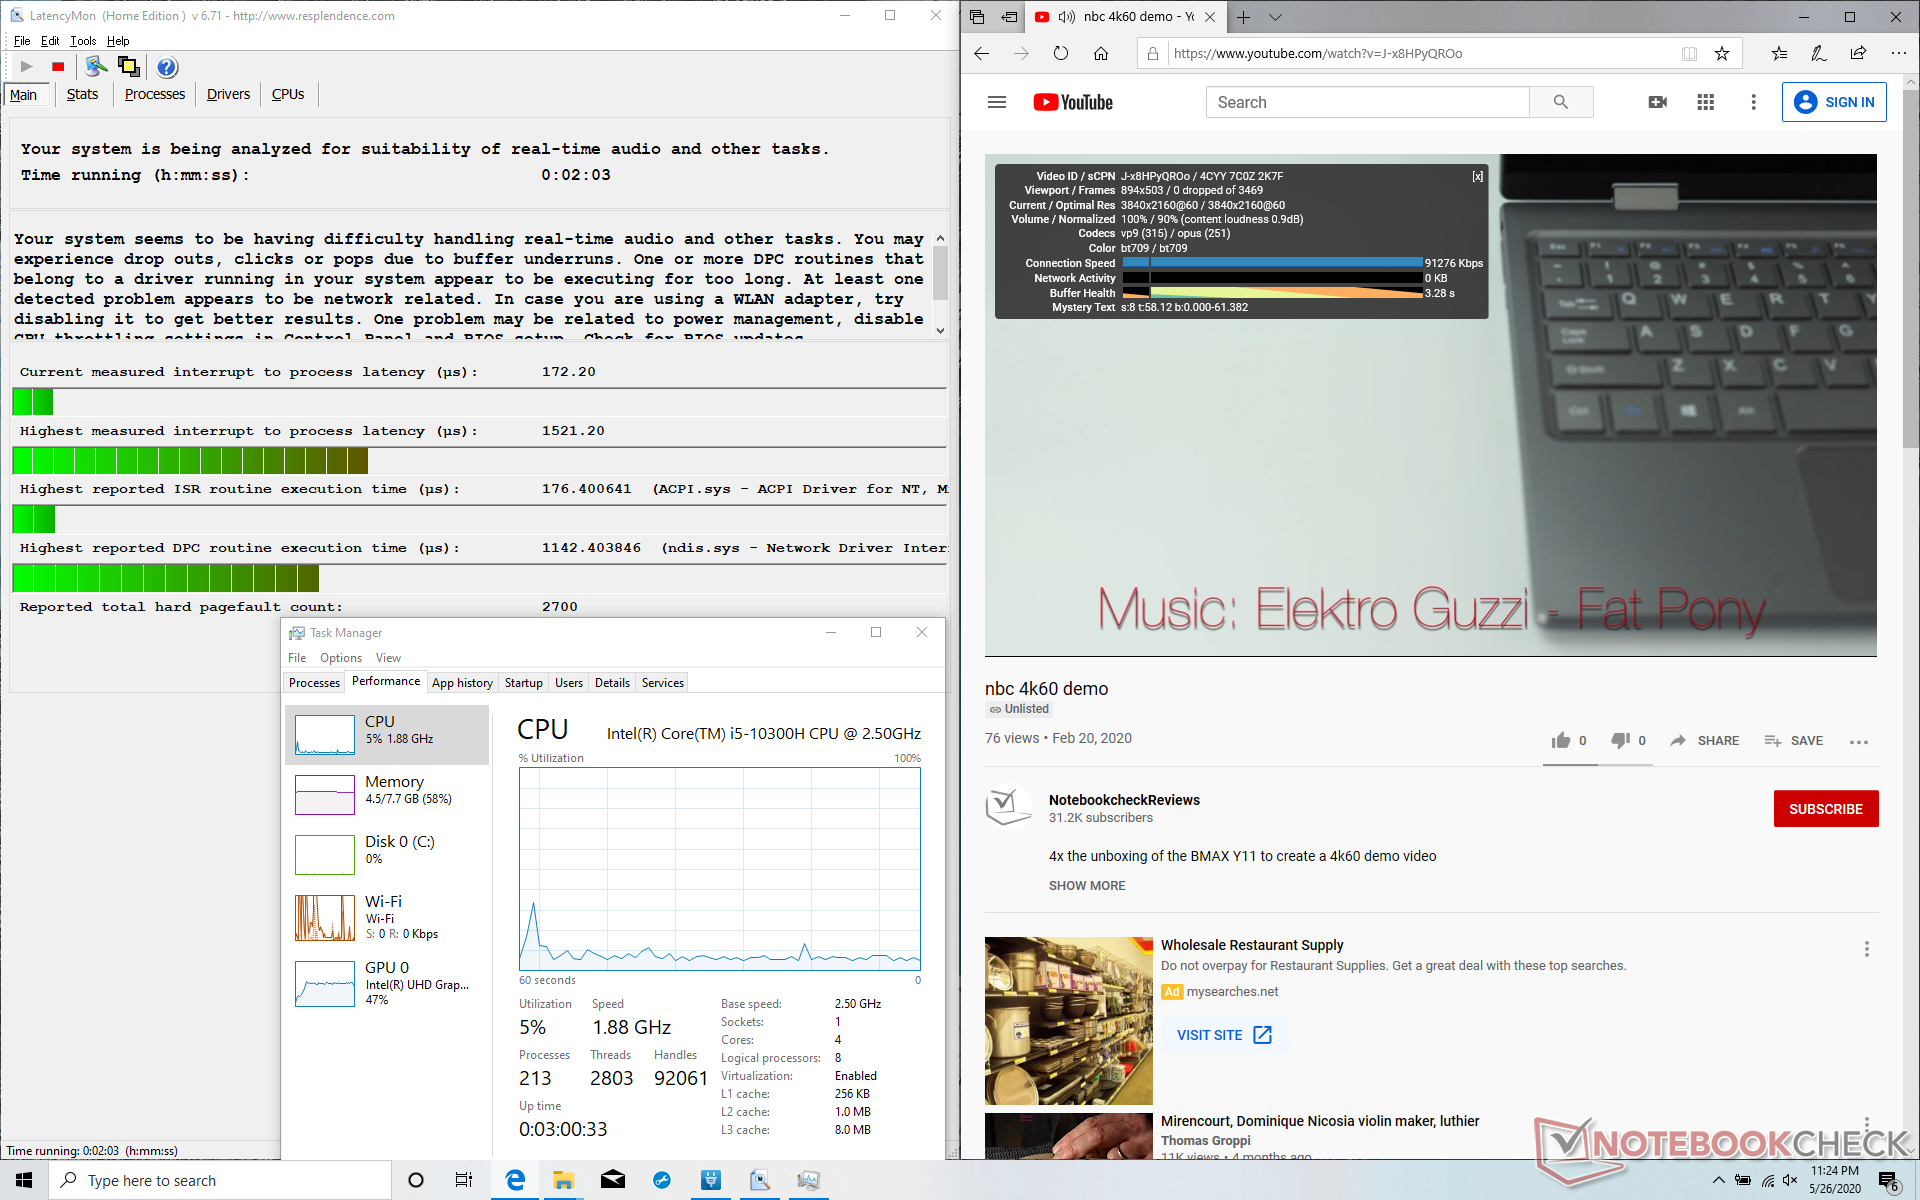Viewport: 1920px width, 1200px height.
Task: Open the Edge tab list dropdown arrow
Action: click(x=1275, y=17)
